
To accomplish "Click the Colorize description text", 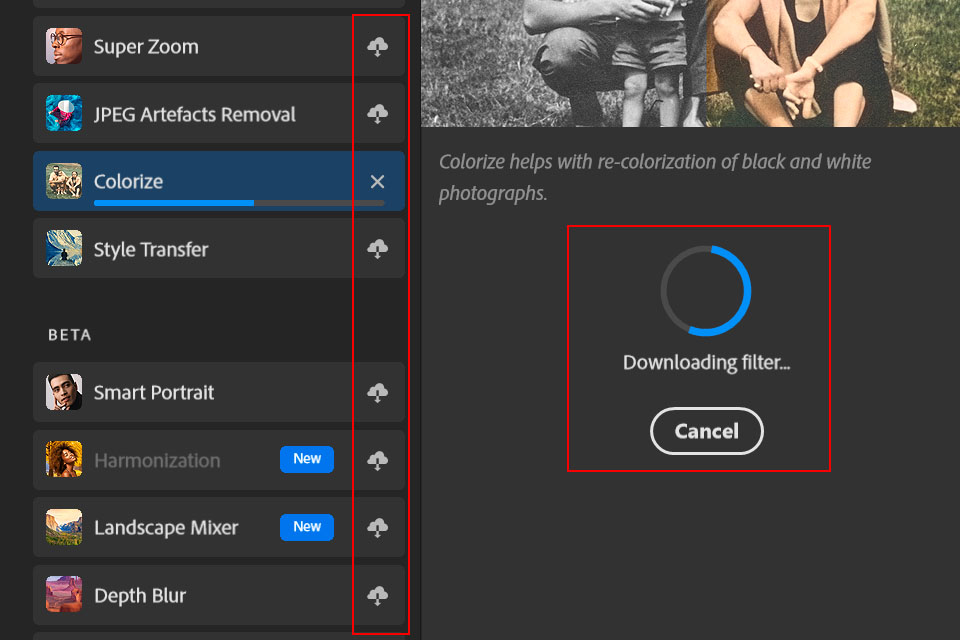I will click(655, 178).
